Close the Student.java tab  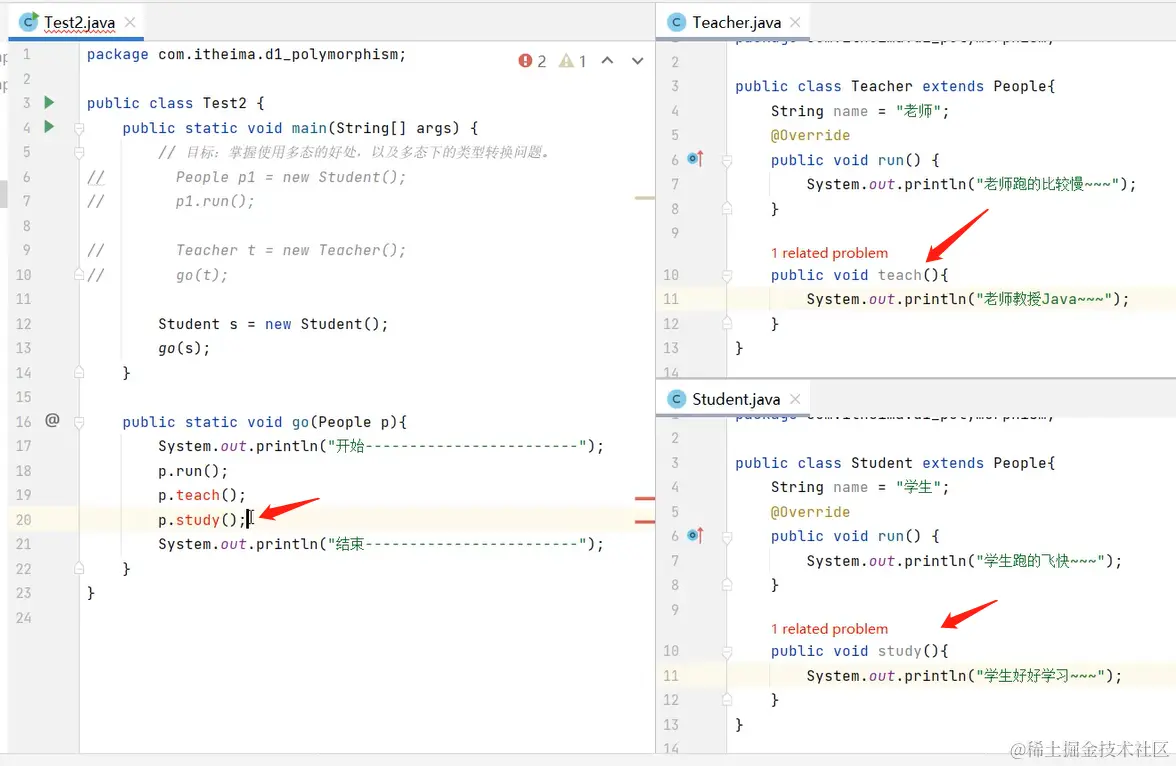tap(796, 399)
